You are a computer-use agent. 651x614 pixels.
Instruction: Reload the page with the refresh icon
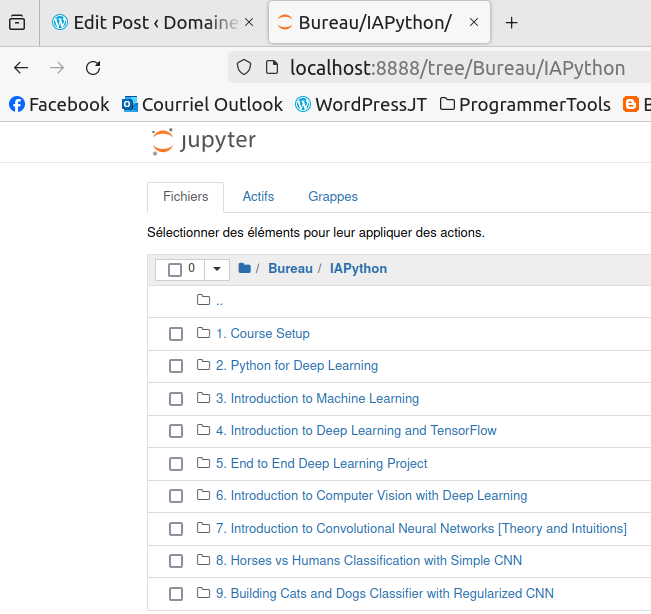93,68
